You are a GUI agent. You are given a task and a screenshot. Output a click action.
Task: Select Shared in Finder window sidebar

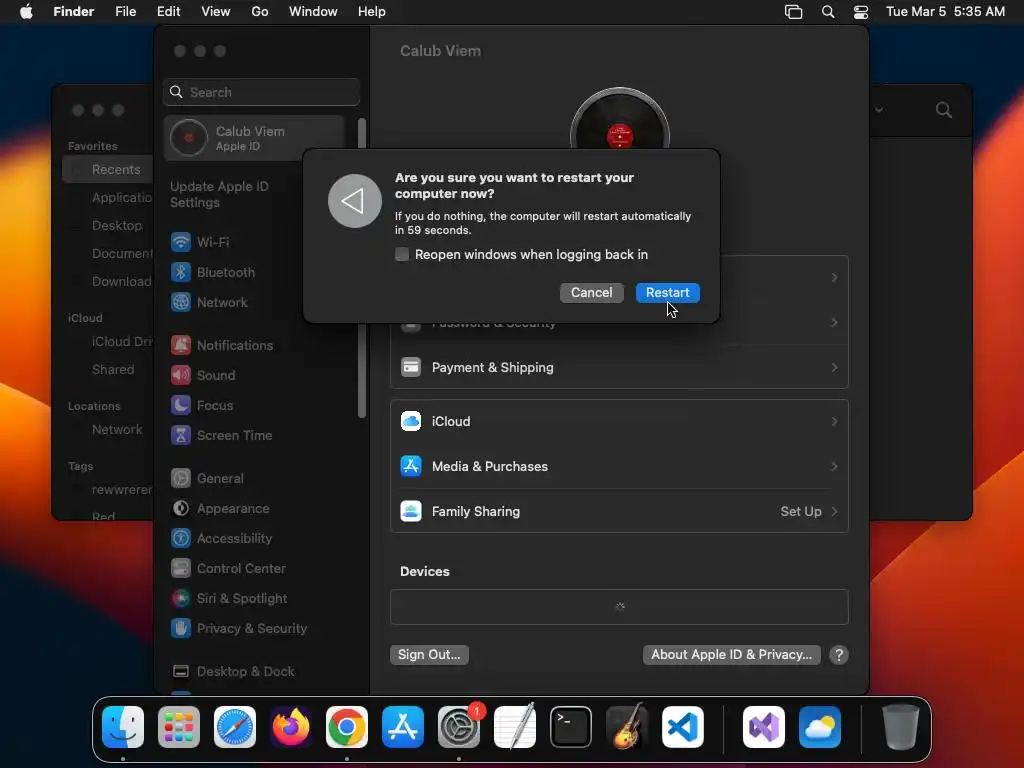[x=112, y=370]
